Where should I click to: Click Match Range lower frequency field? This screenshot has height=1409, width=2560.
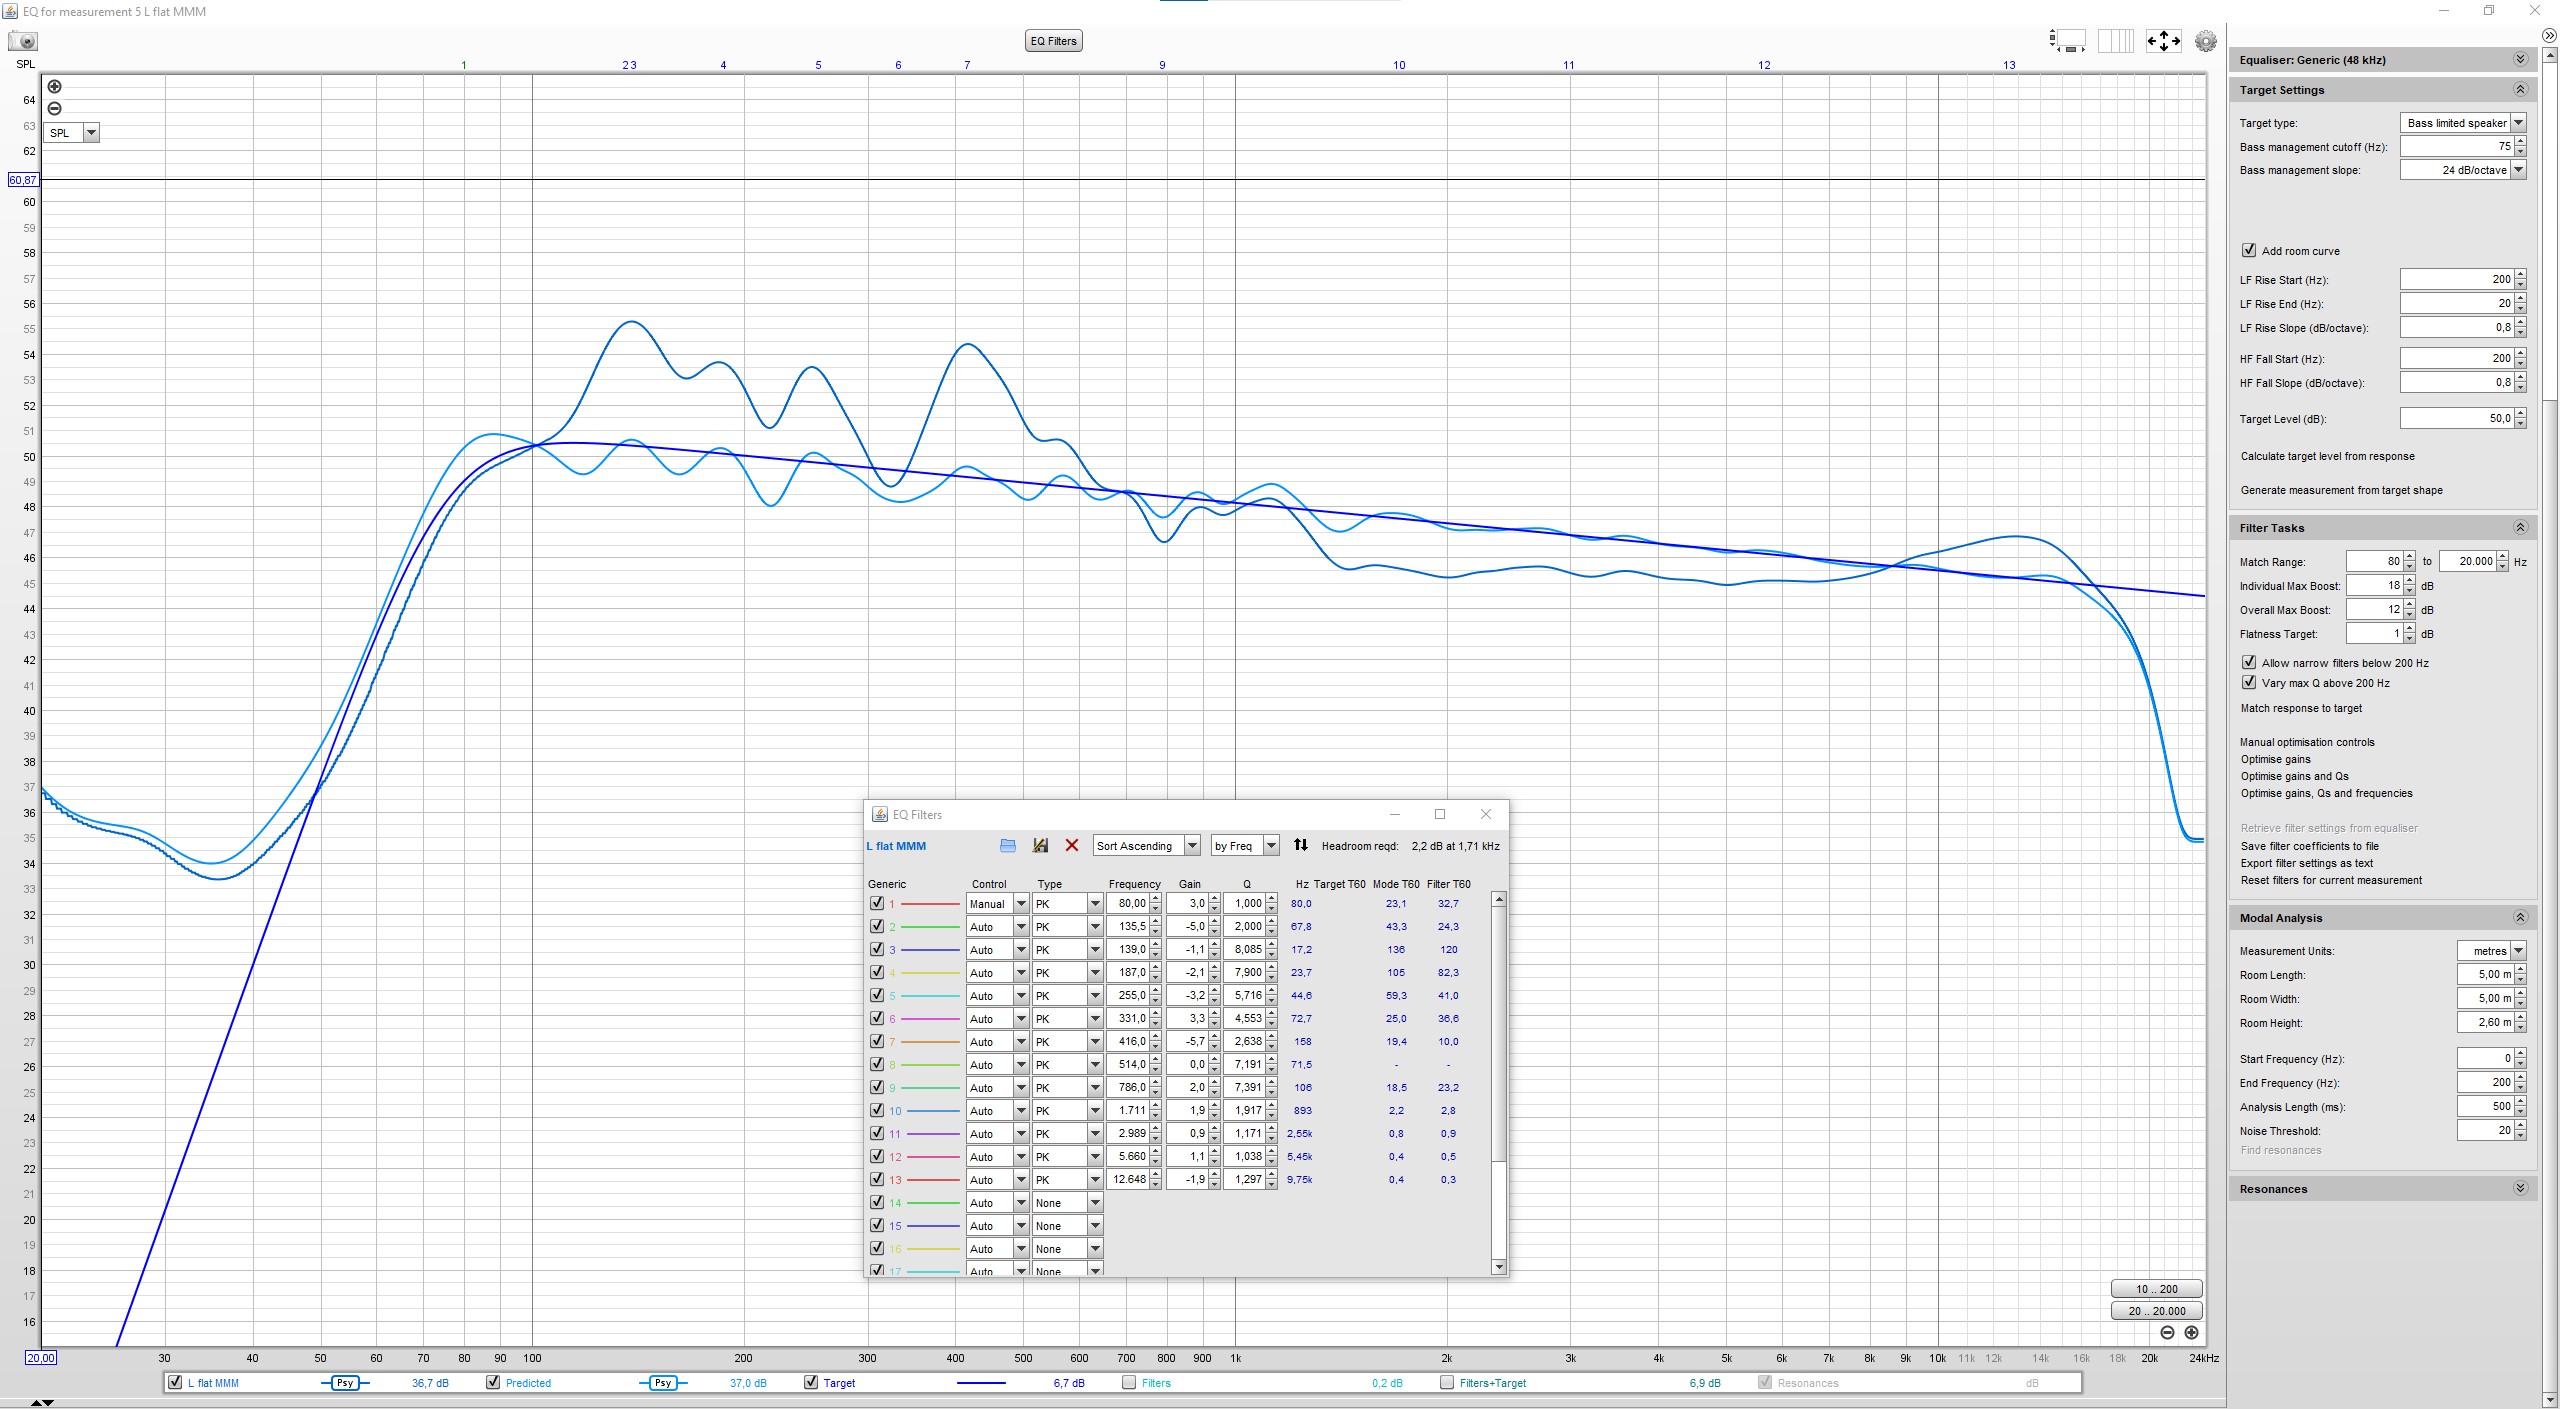pos(2374,561)
